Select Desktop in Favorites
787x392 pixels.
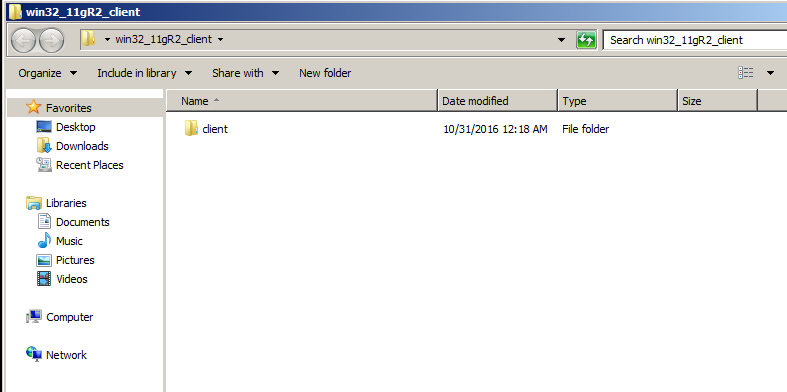pyautogui.click(x=76, y=127)
